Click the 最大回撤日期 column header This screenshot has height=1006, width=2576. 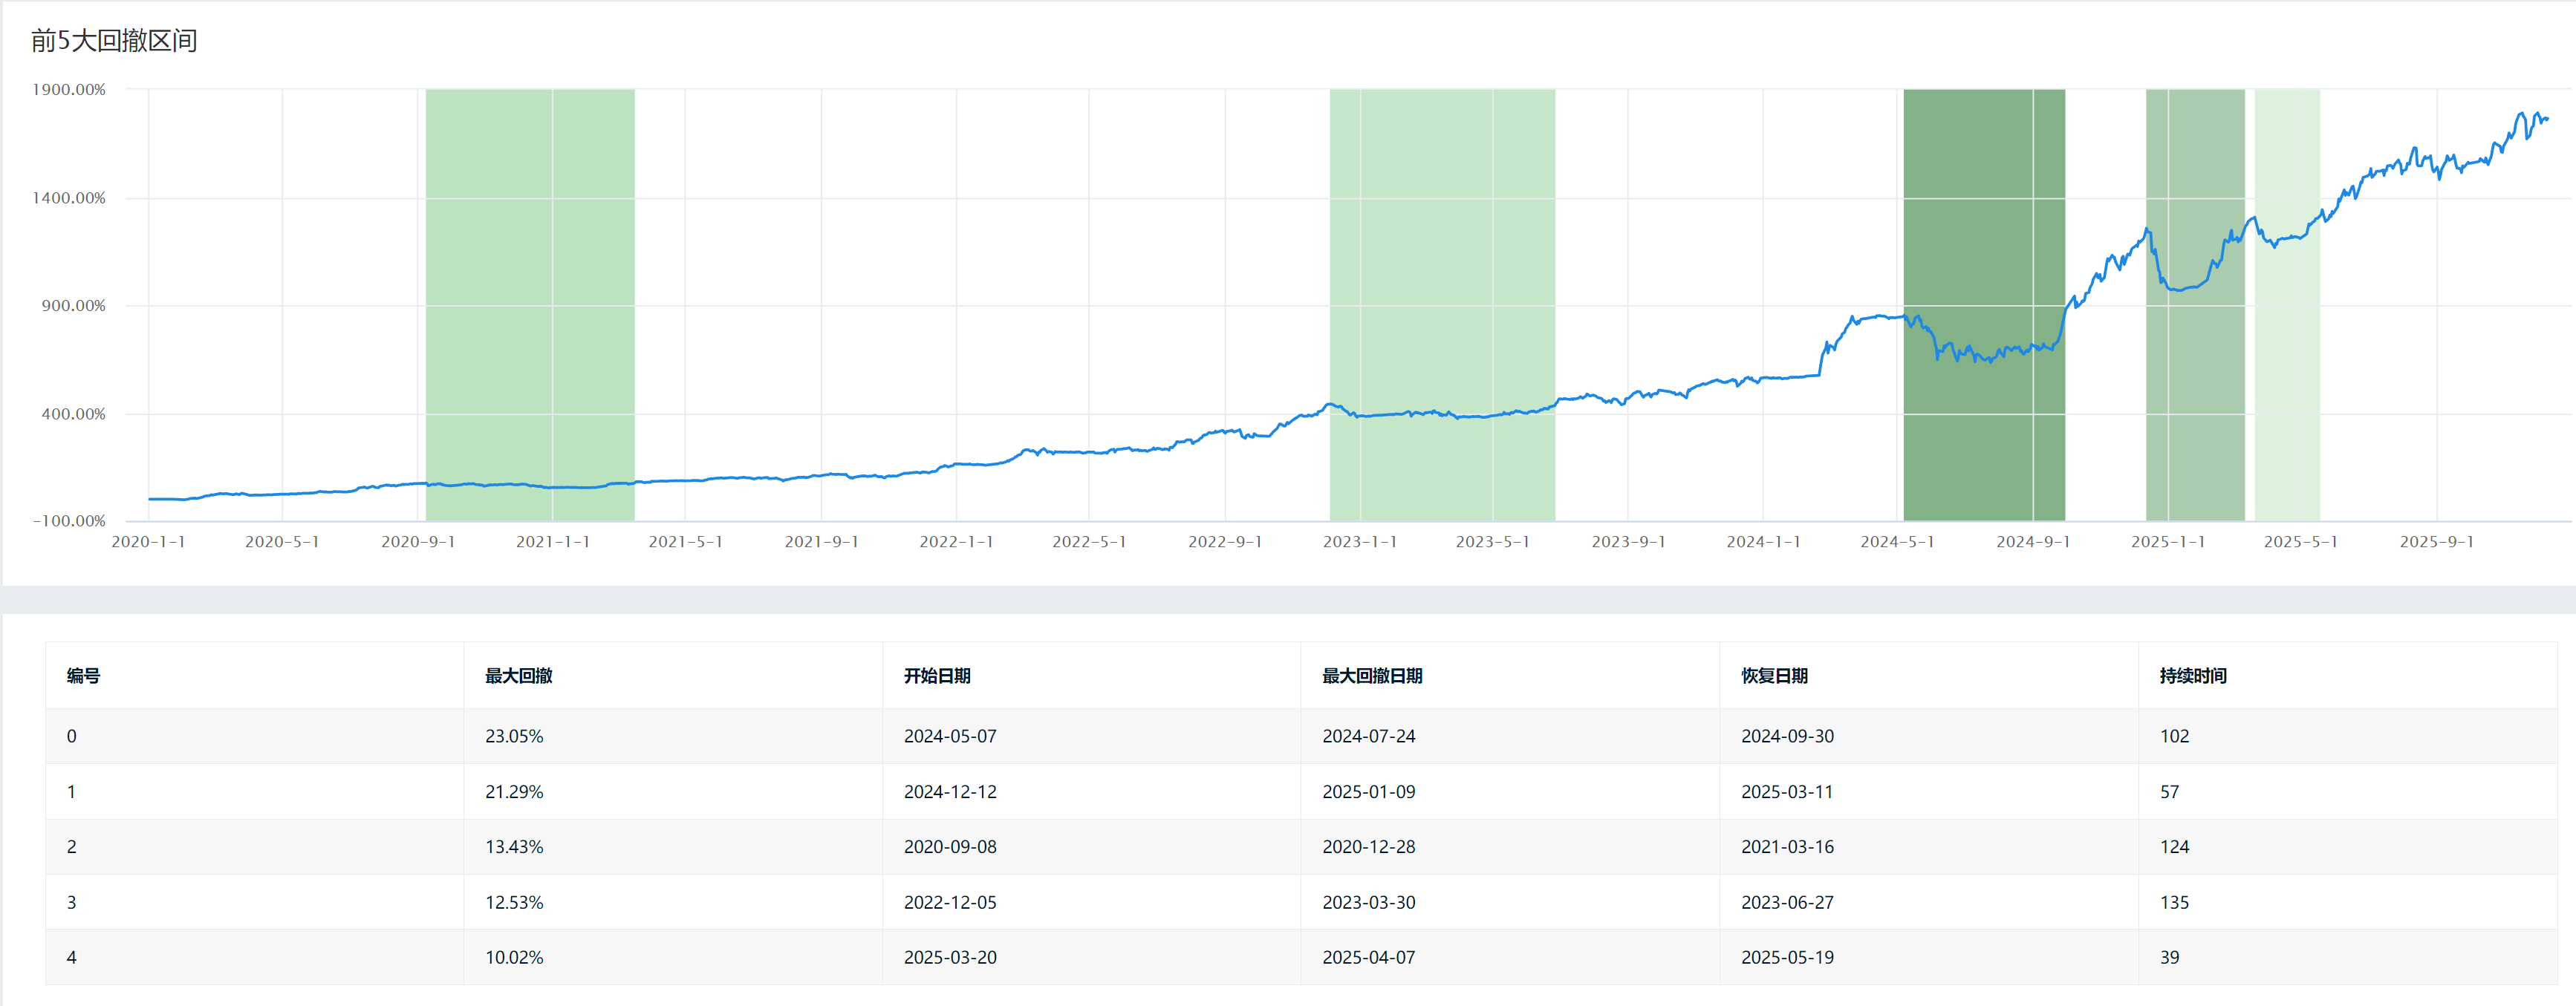coord(1371,676)
